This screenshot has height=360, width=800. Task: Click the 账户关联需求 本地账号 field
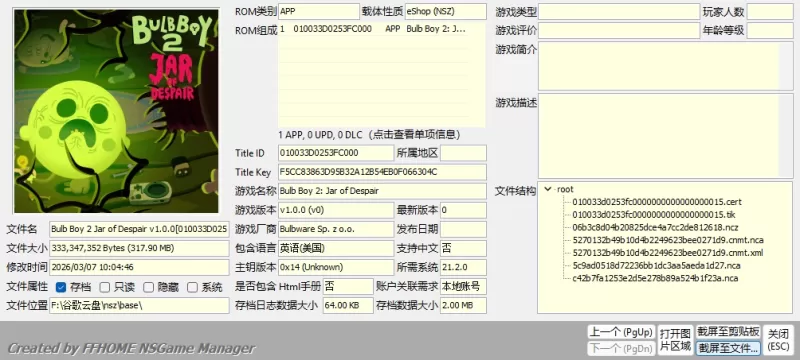click(463, 286)
